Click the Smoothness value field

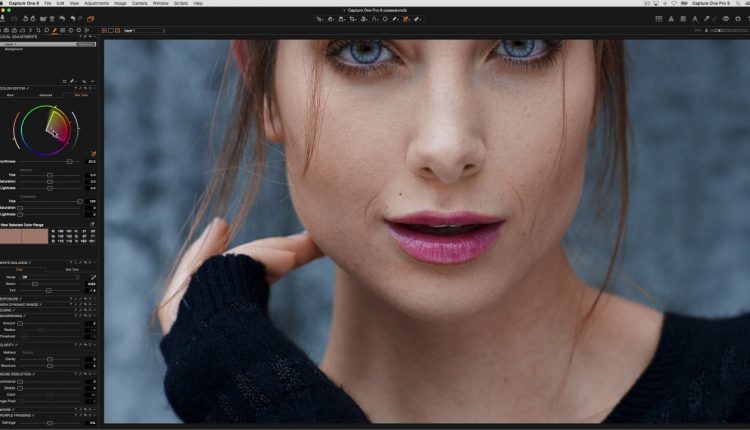tap(91, 162)
